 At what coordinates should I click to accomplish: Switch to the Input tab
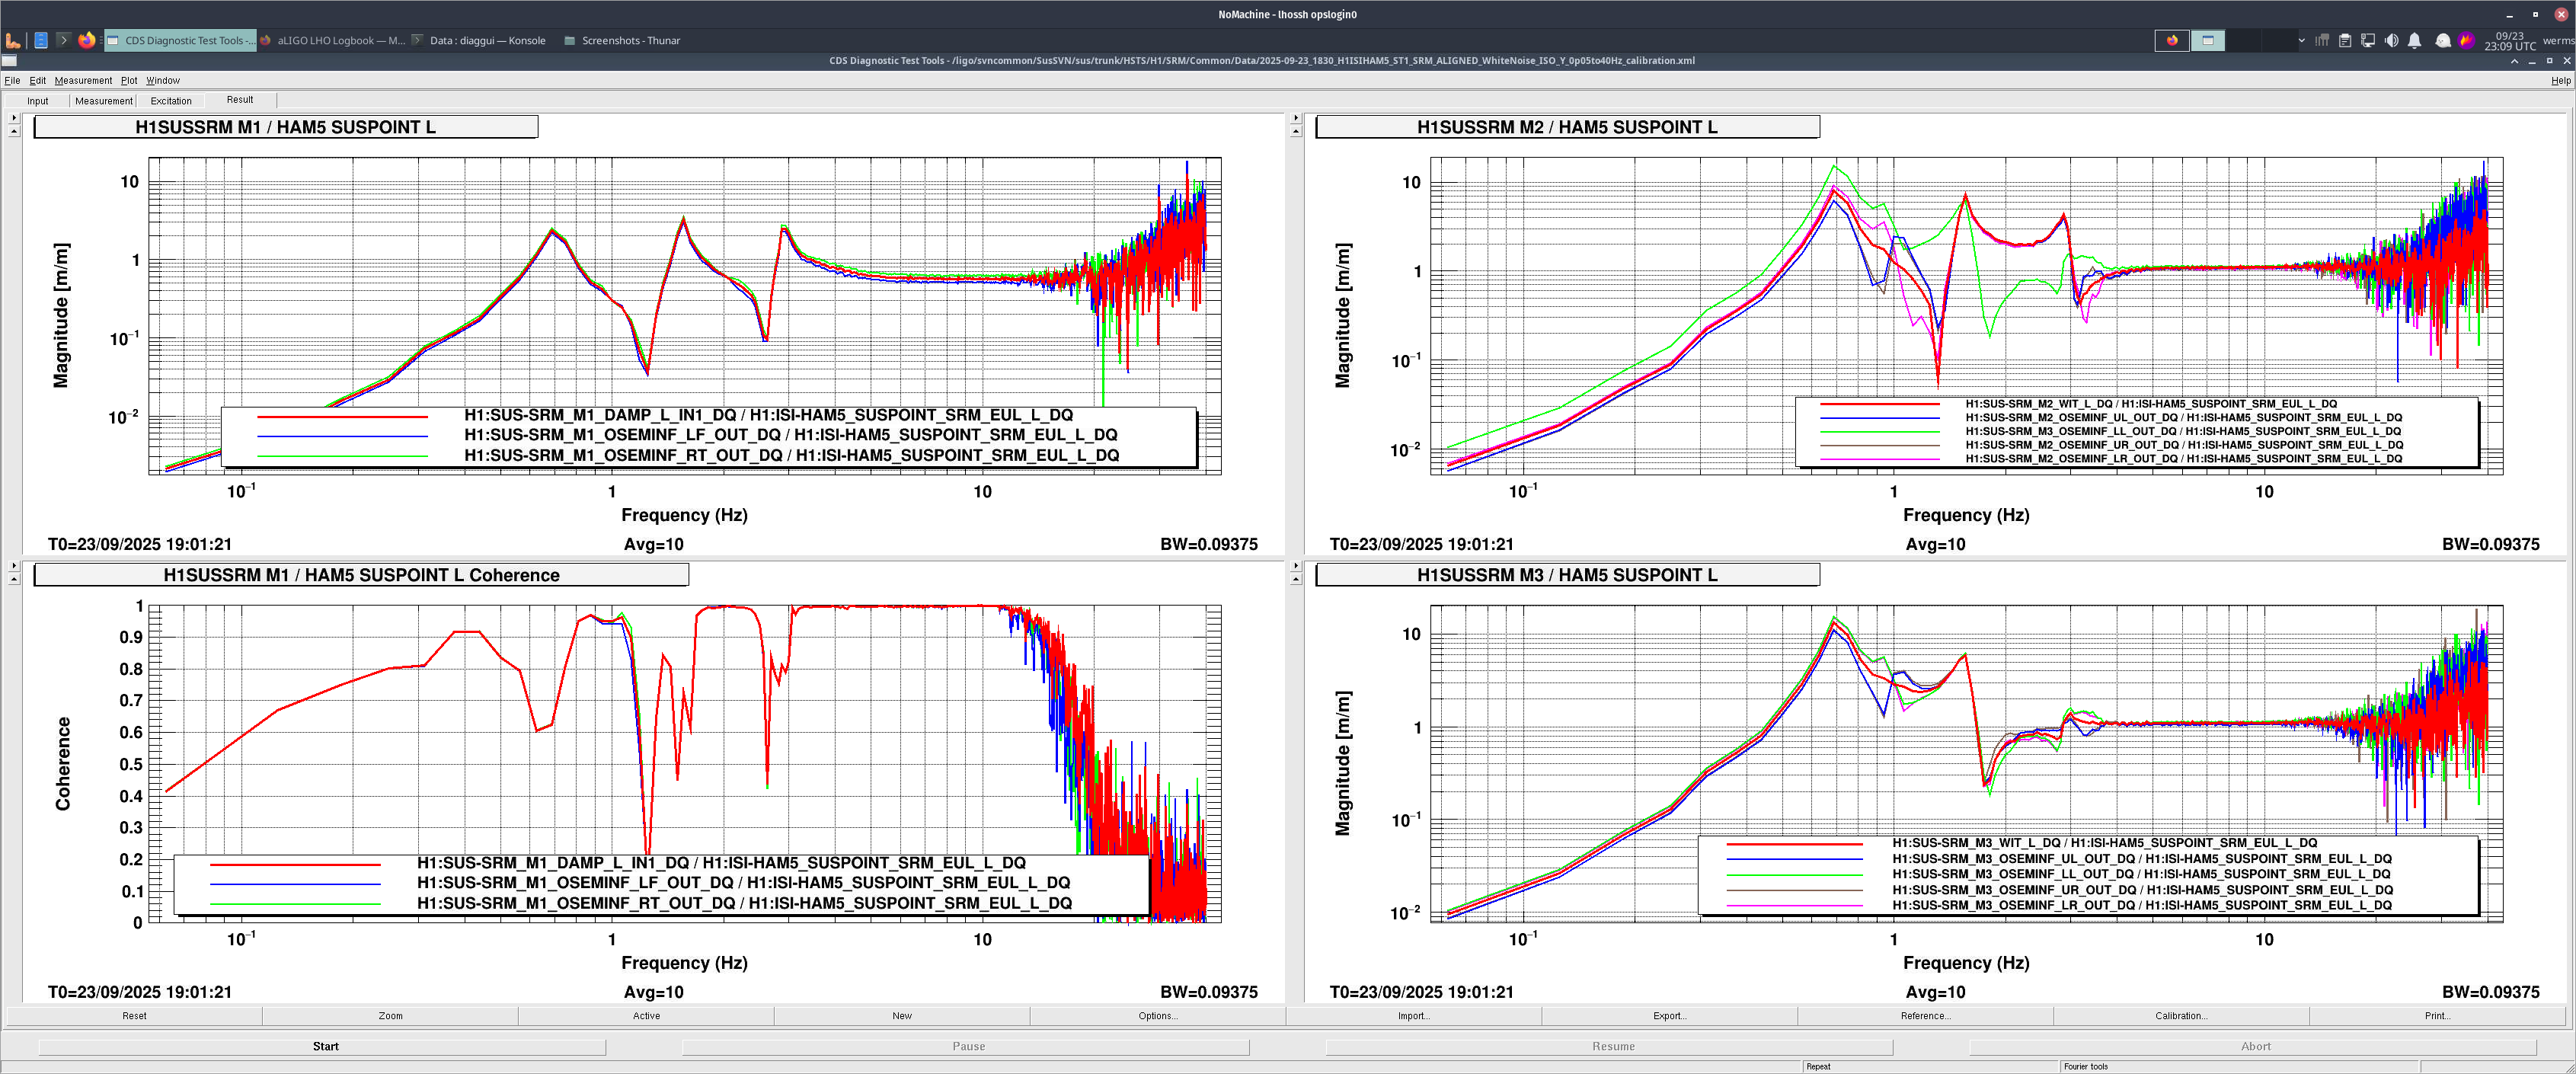click(38, 101)
